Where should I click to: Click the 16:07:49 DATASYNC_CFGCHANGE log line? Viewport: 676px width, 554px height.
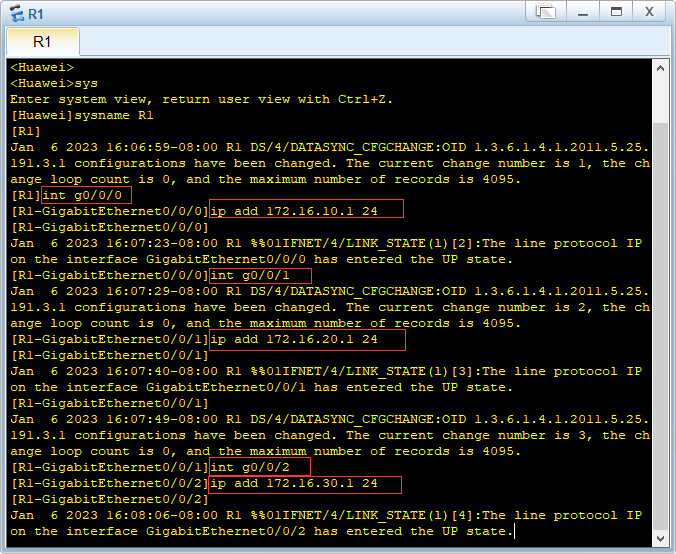click(329, 419)
